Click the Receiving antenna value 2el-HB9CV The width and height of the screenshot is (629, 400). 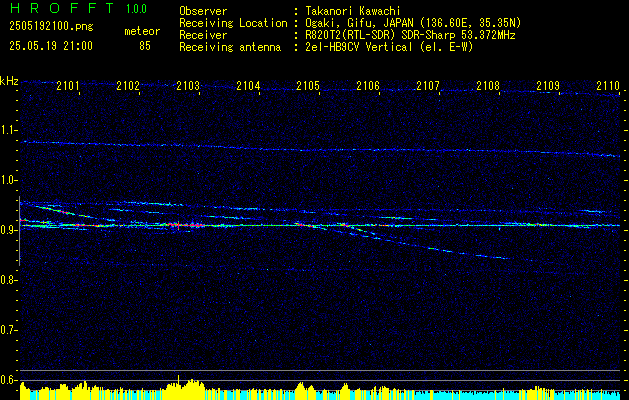389,47
